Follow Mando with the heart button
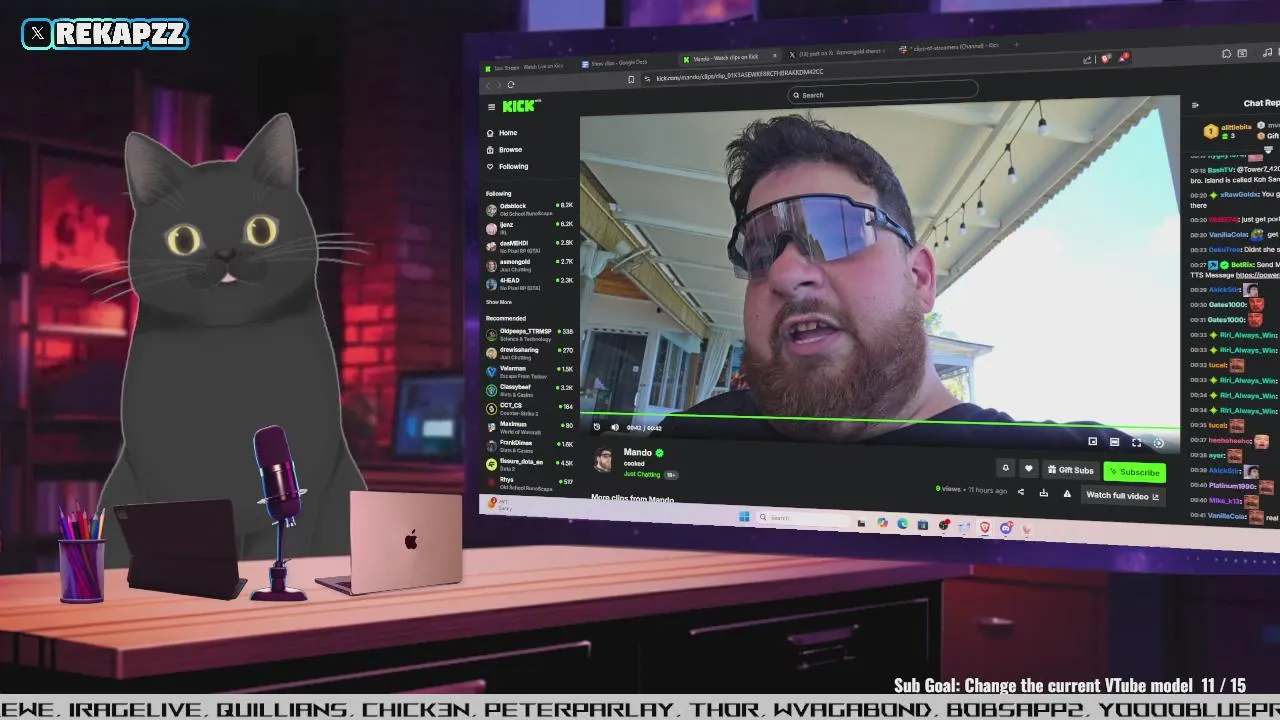The width and height of the screenshot is (1280, 720). point(1028,469)
